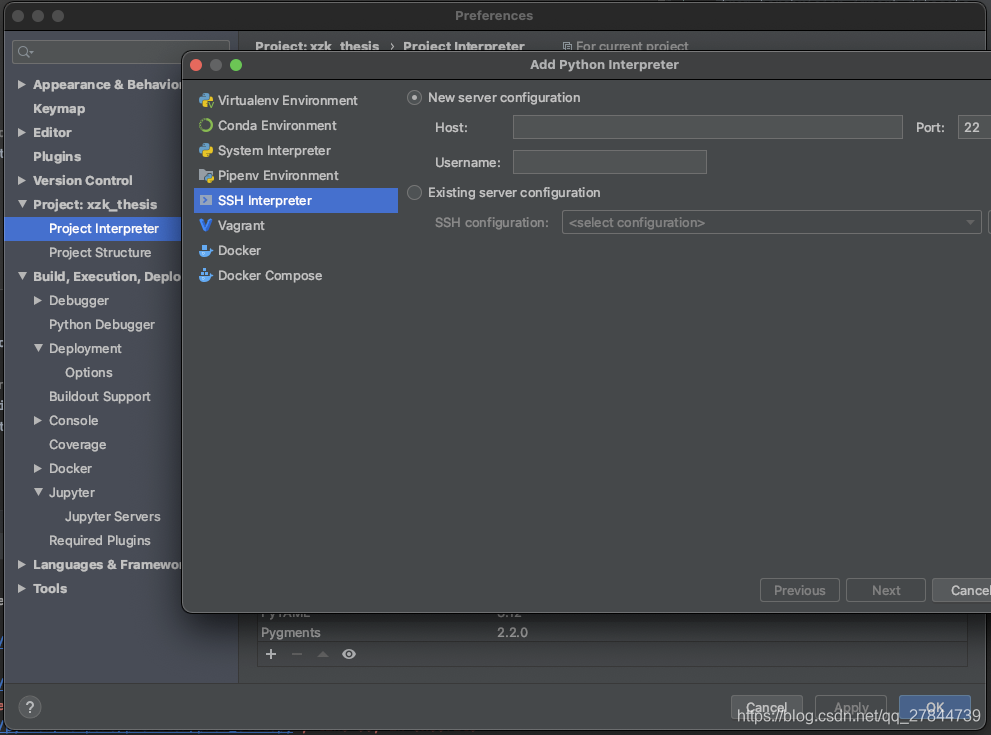This screenshot has height=735, width=991.
Task: Click the Previous button in dialog
Action: pyautogui.click(x=799, y=590)
